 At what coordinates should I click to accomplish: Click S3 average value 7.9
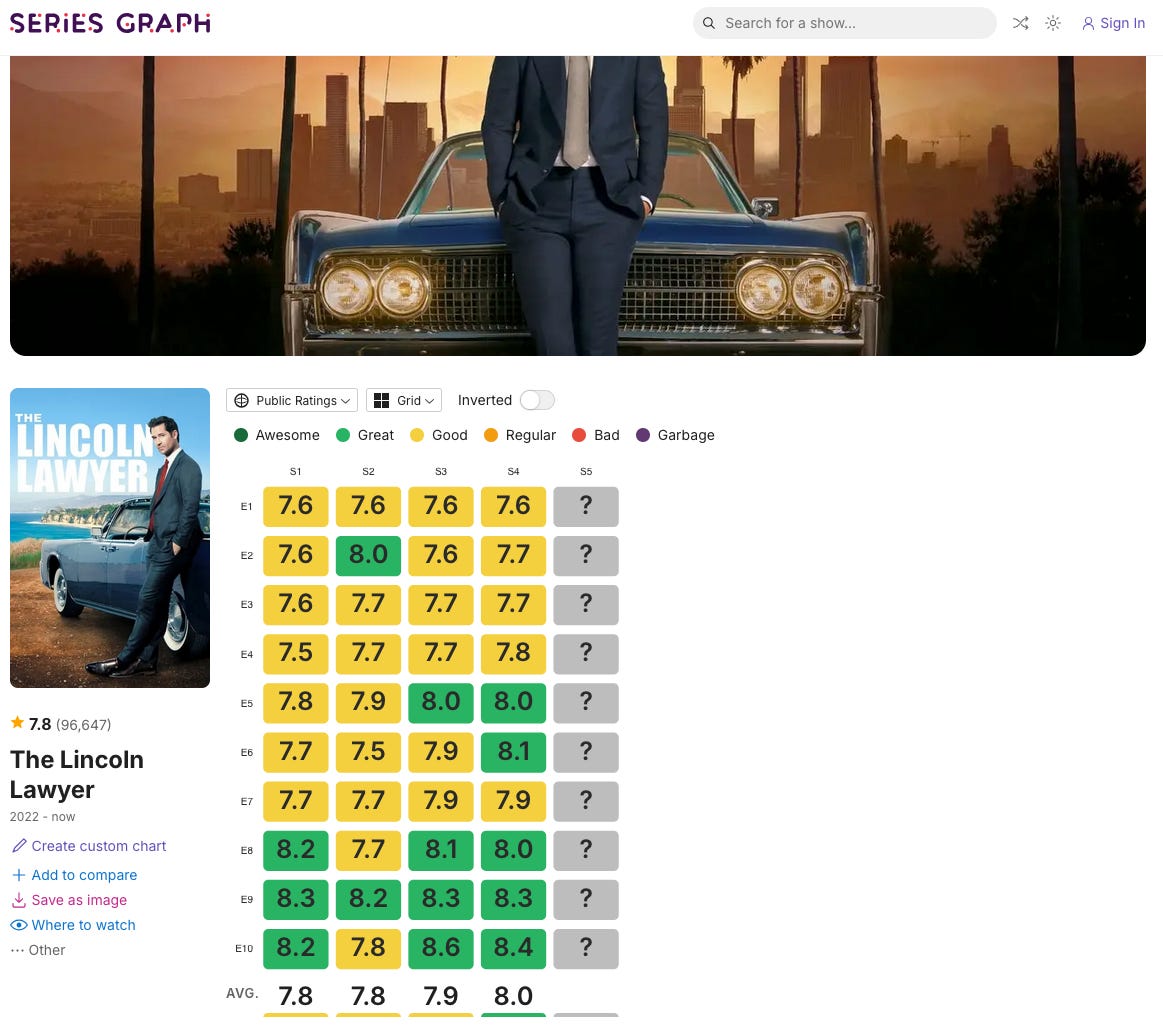pos(441,996)
